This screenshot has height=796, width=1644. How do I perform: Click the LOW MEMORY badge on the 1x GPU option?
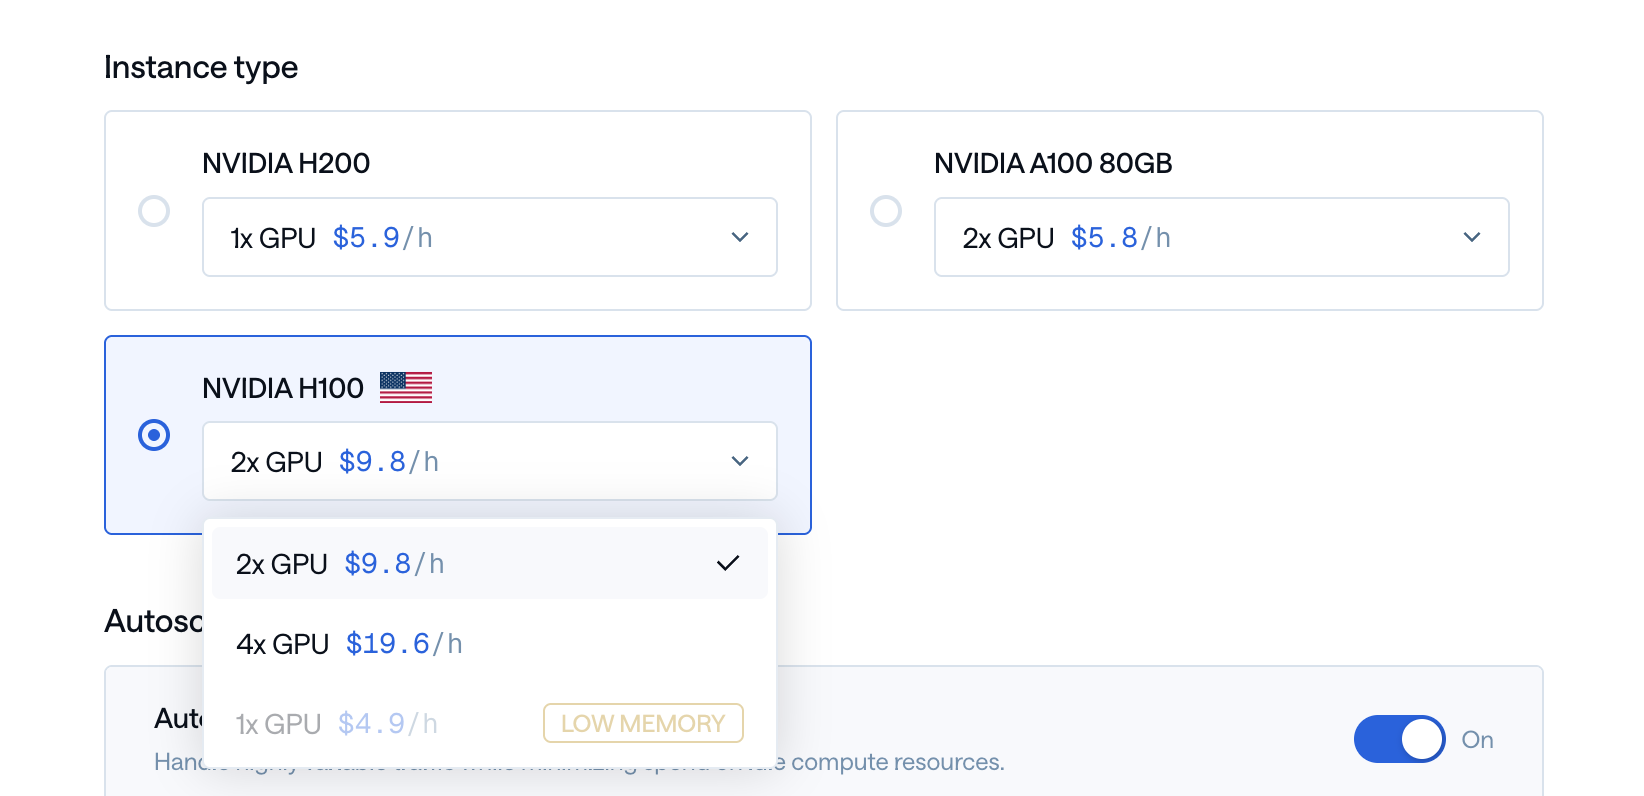coord(643,723)
